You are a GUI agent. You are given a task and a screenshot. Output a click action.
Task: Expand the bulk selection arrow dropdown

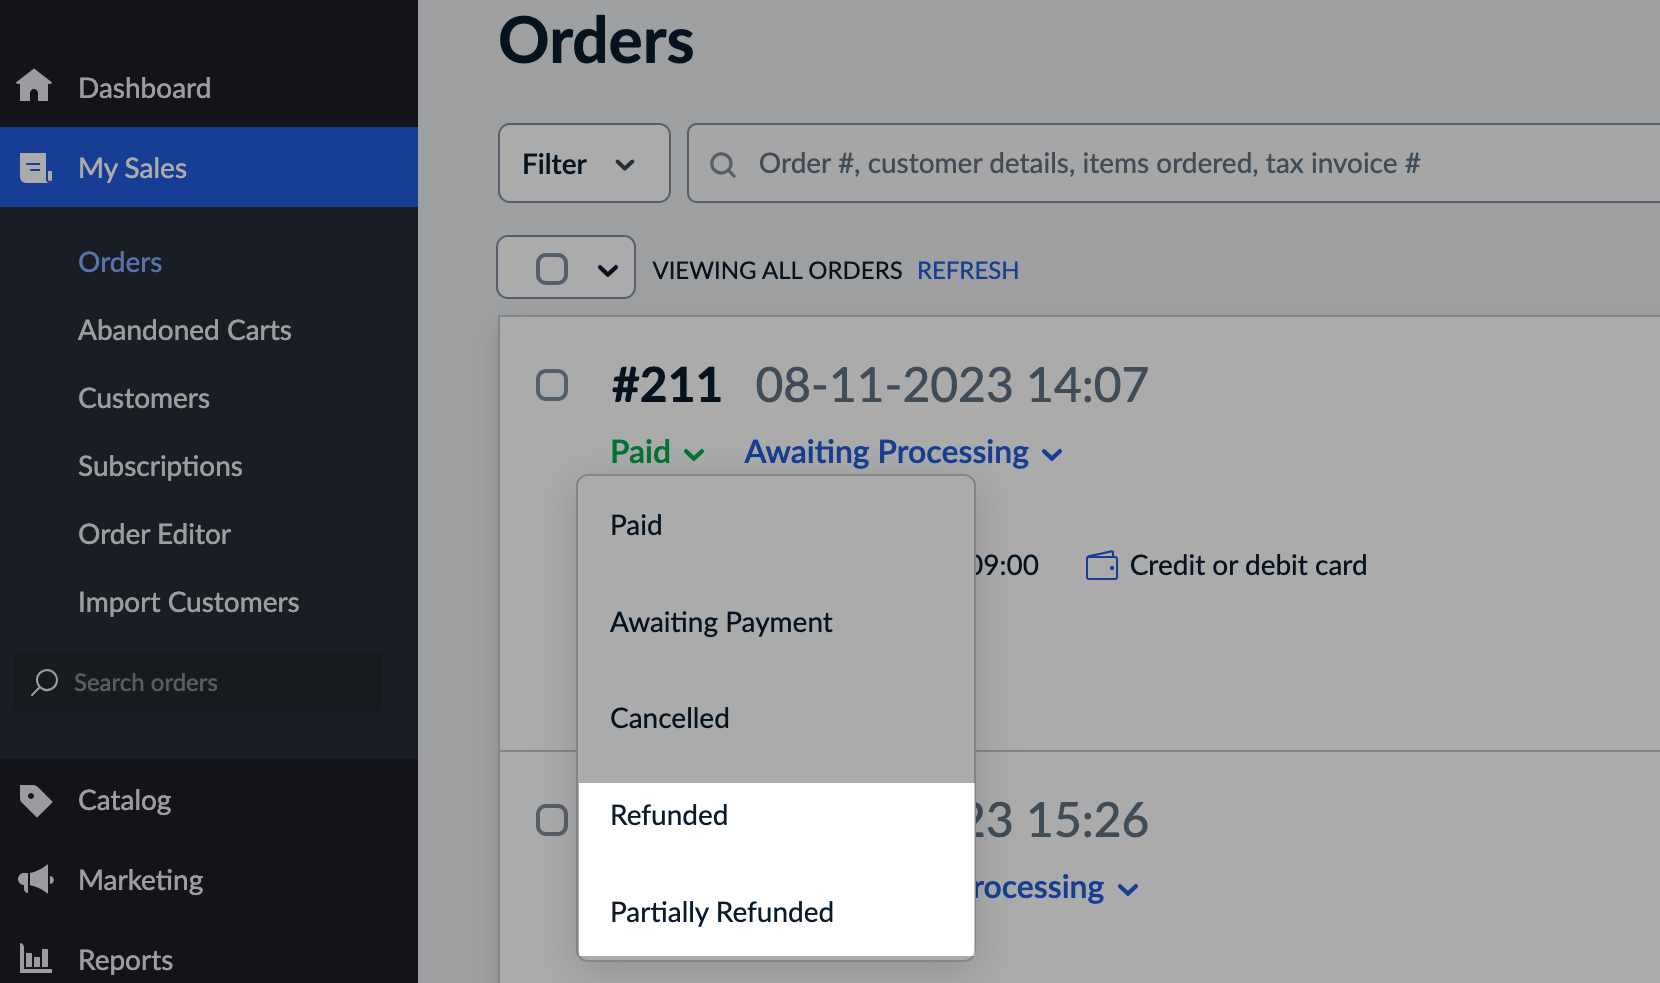pos(607,267)
